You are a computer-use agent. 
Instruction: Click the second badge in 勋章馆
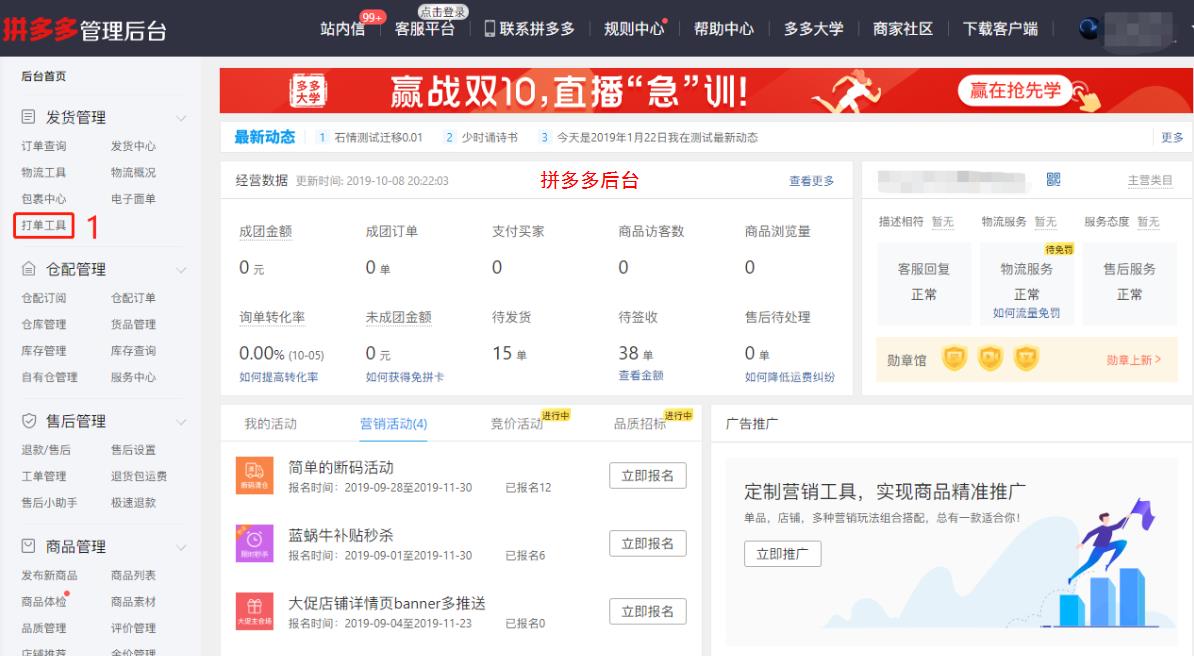990,357
